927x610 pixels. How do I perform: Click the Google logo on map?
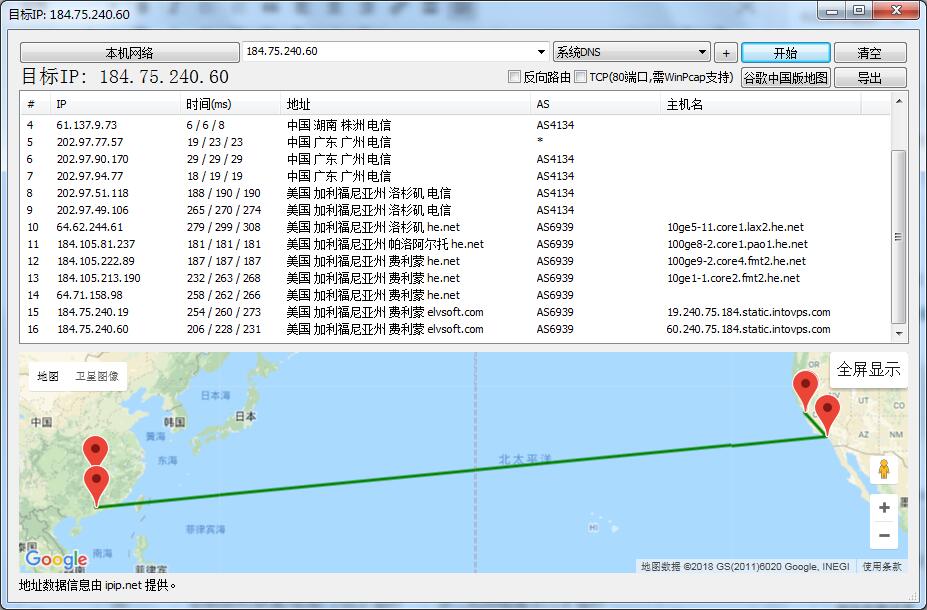(56, 560)
